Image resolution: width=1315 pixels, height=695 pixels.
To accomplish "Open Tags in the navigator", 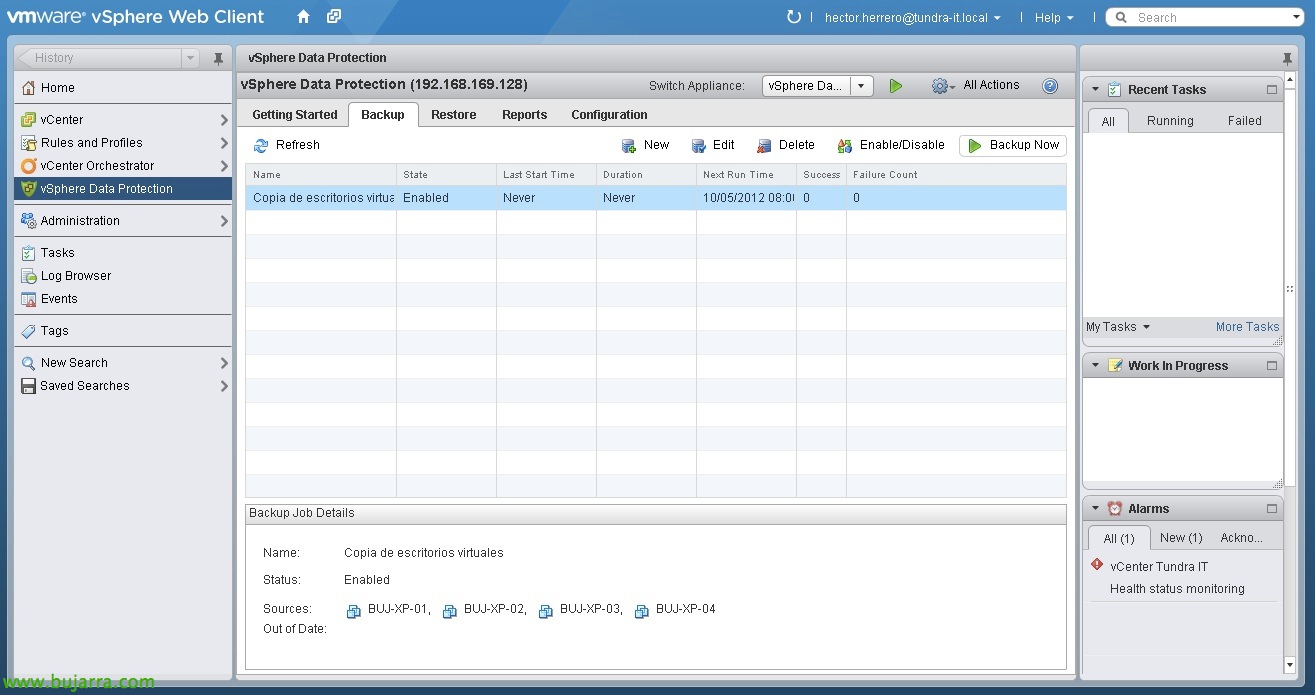I will point(123,331).
